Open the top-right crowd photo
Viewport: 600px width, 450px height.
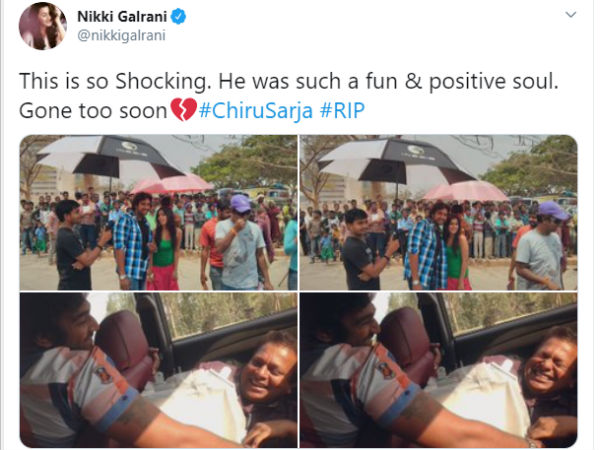tap(439, 212)
